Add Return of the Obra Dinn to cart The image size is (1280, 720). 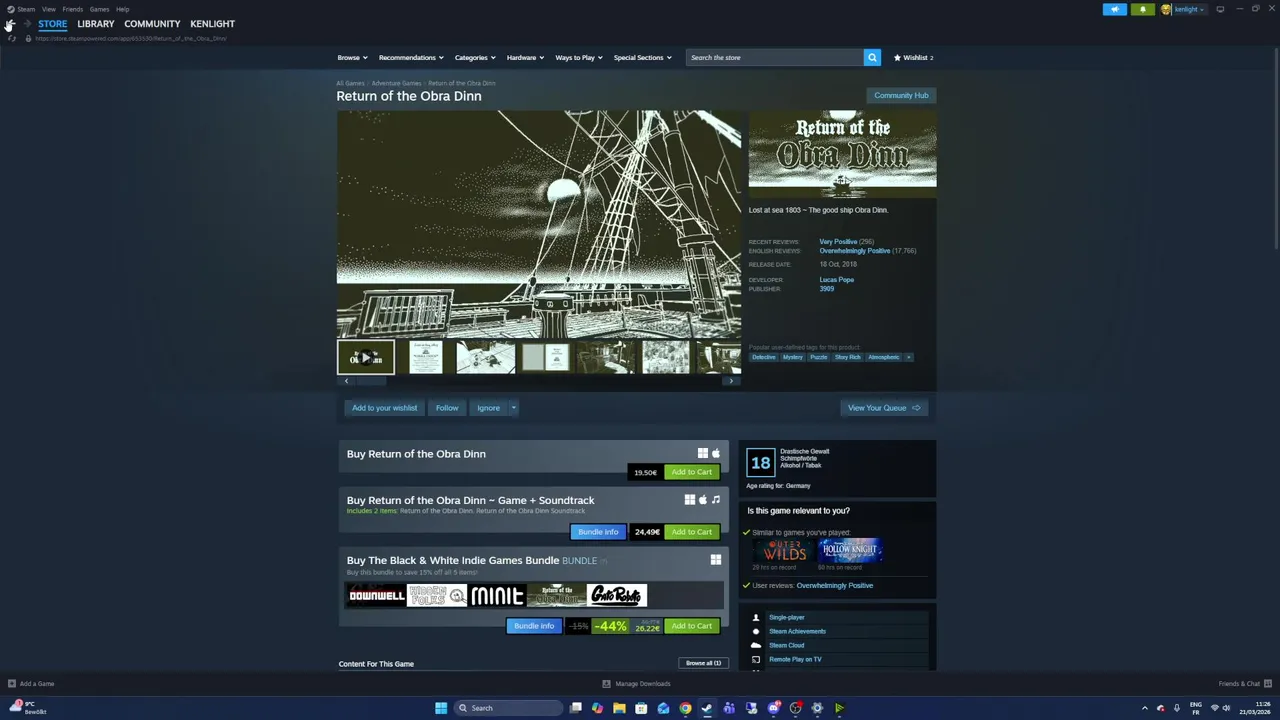tap(692, 472)
